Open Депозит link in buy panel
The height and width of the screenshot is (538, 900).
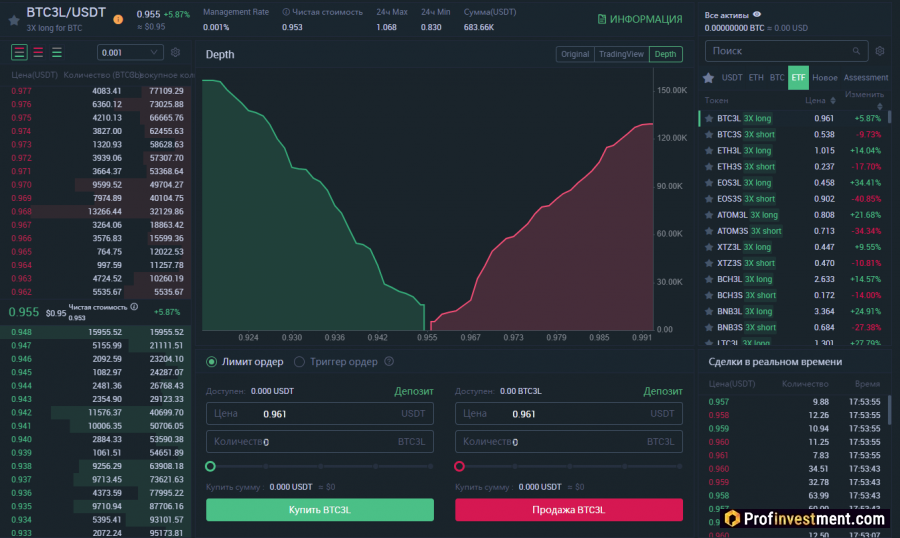[414, 391]
